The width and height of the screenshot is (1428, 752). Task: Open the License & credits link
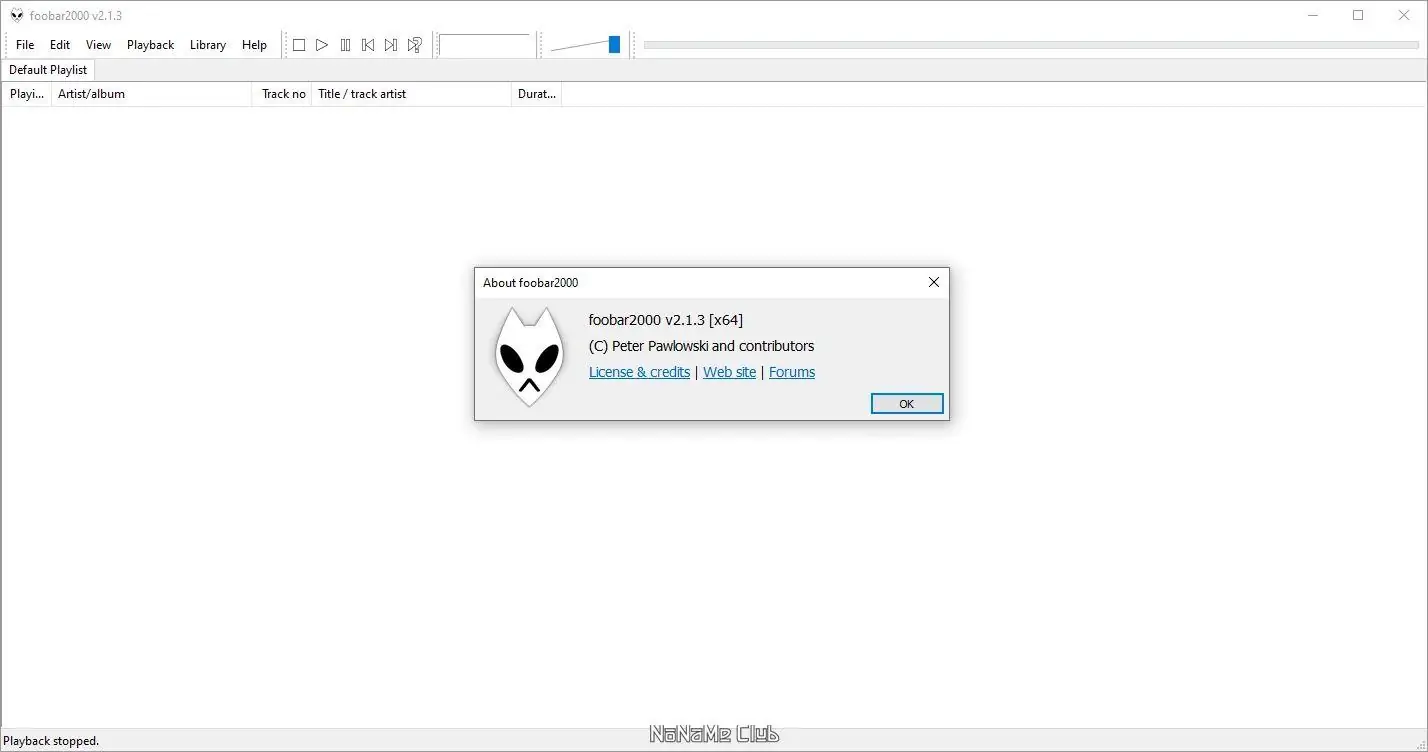coord(639,372)
